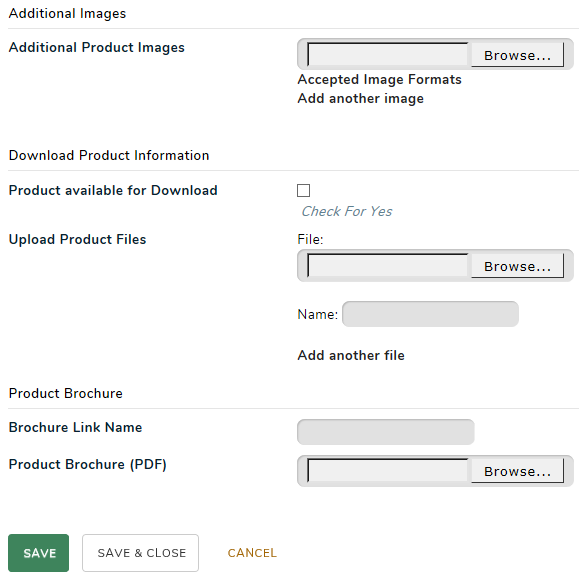Screen dimensions: 579x580
Task: Click the SAVE & CLOSE button
Action: pyautogui.click(x=141, y=553)
